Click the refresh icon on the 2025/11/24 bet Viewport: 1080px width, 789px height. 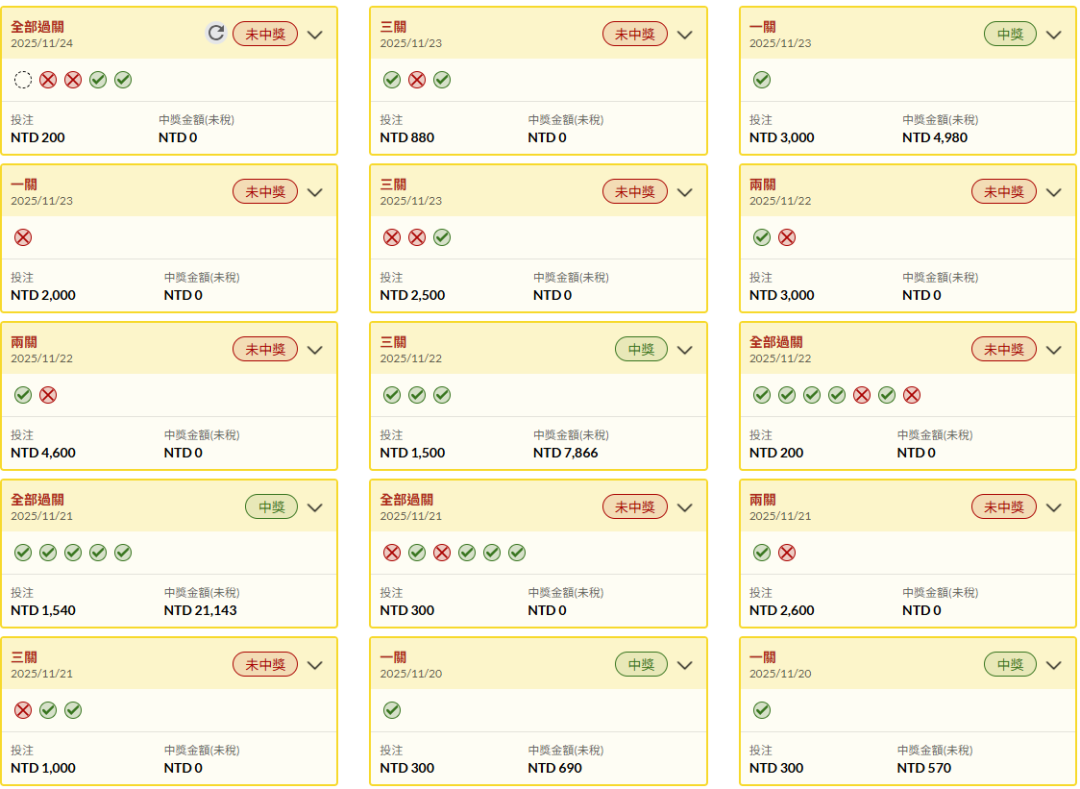pyautogui.click(x=215, y=33)
